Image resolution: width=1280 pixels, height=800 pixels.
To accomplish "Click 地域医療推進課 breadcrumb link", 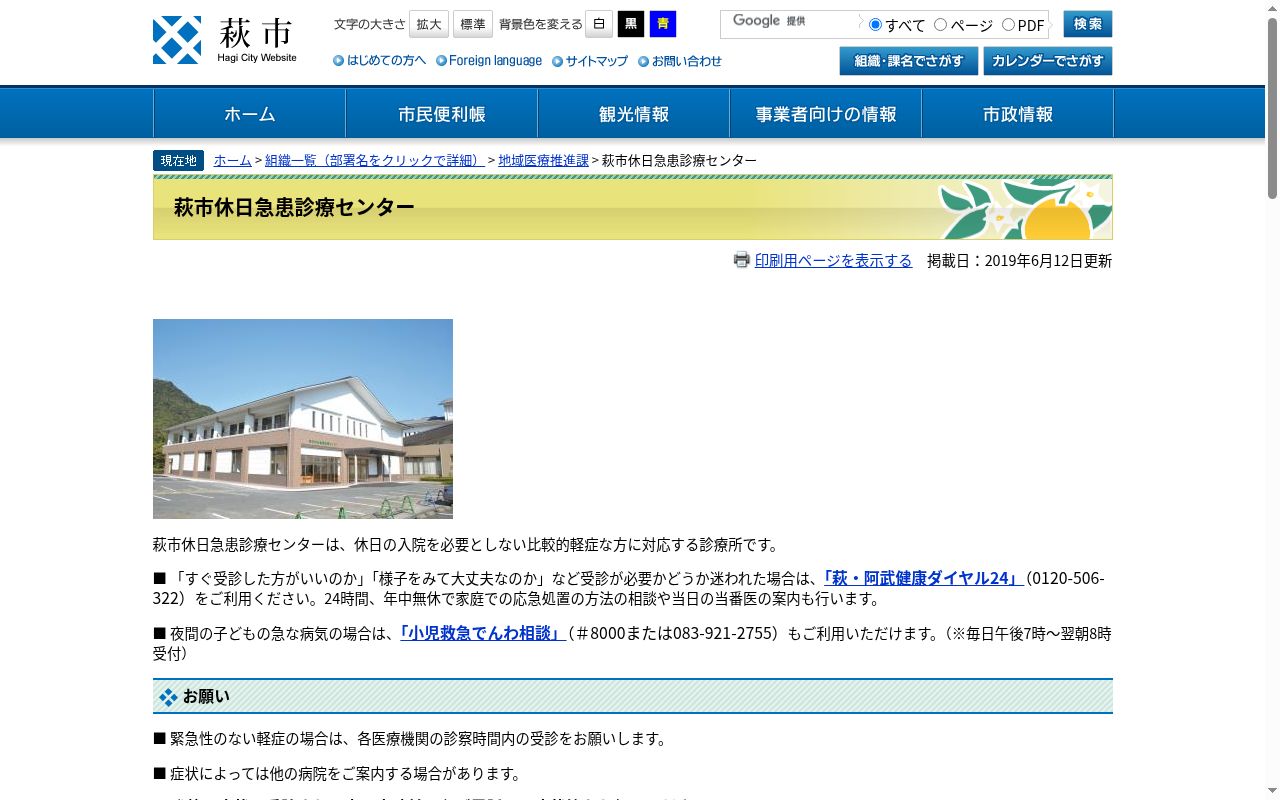I will tap(543, 160).
